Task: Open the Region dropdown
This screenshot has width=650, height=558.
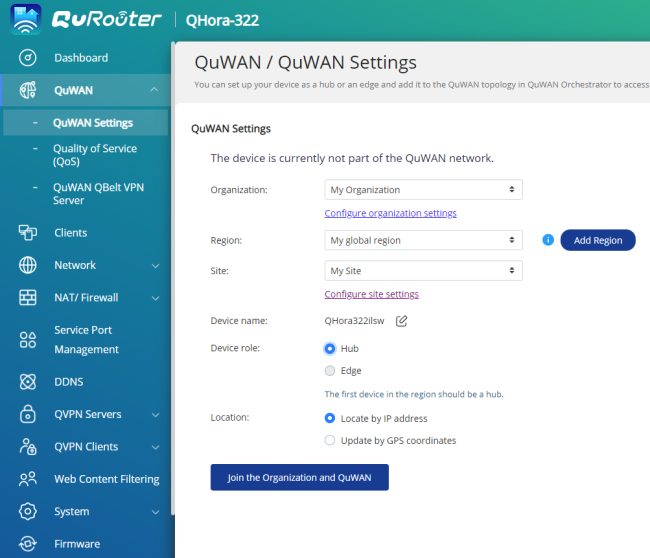Action: pyautogui.click(x=423, y=240)
